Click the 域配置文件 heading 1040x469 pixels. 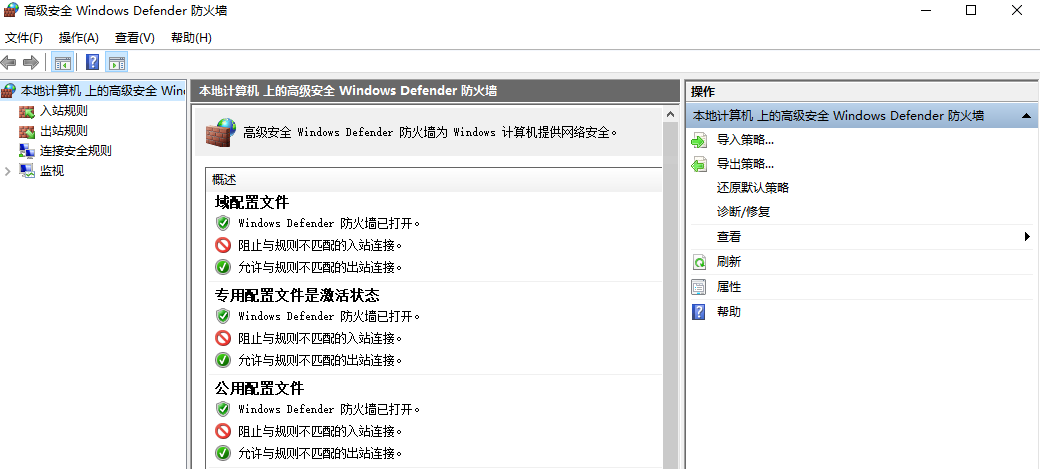click(252, 202)
